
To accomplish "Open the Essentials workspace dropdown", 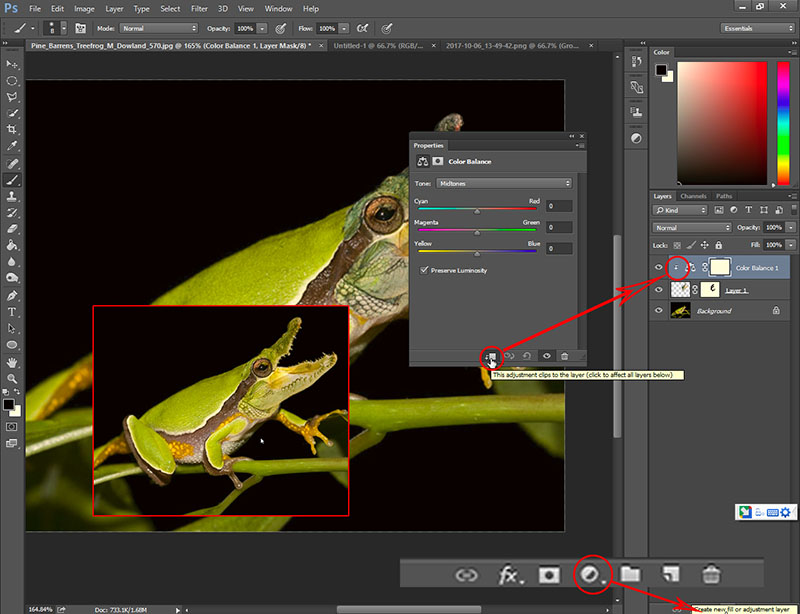I will (x=757, y=28).
